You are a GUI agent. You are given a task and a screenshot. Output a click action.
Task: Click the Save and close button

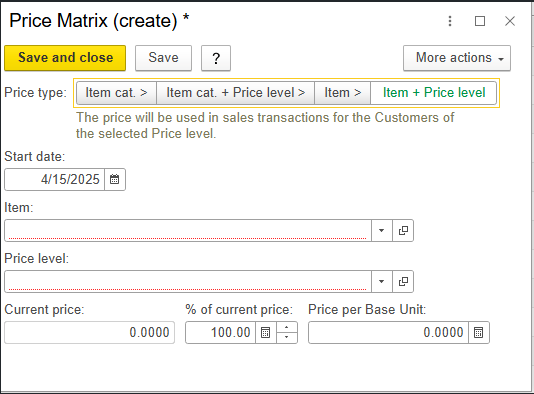(x=65, y=58)
